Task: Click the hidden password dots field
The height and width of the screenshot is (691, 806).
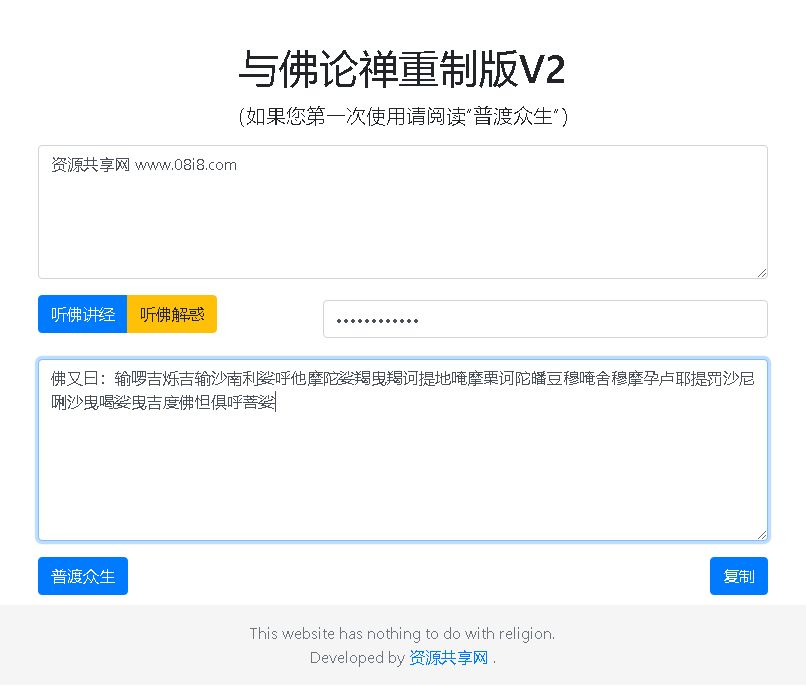Action: (x=545, y=318)
